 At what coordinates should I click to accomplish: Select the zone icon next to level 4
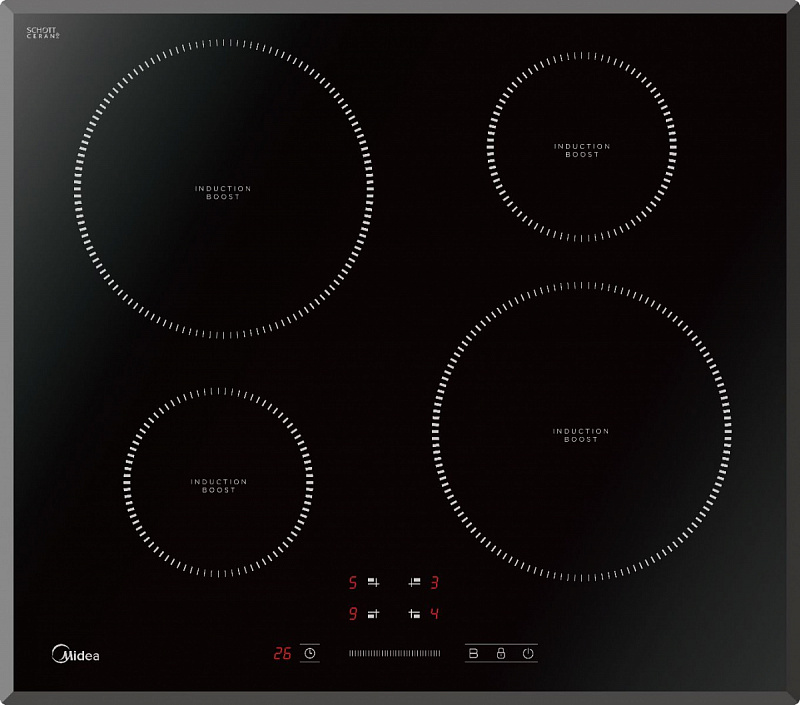[x=414, y=614]
